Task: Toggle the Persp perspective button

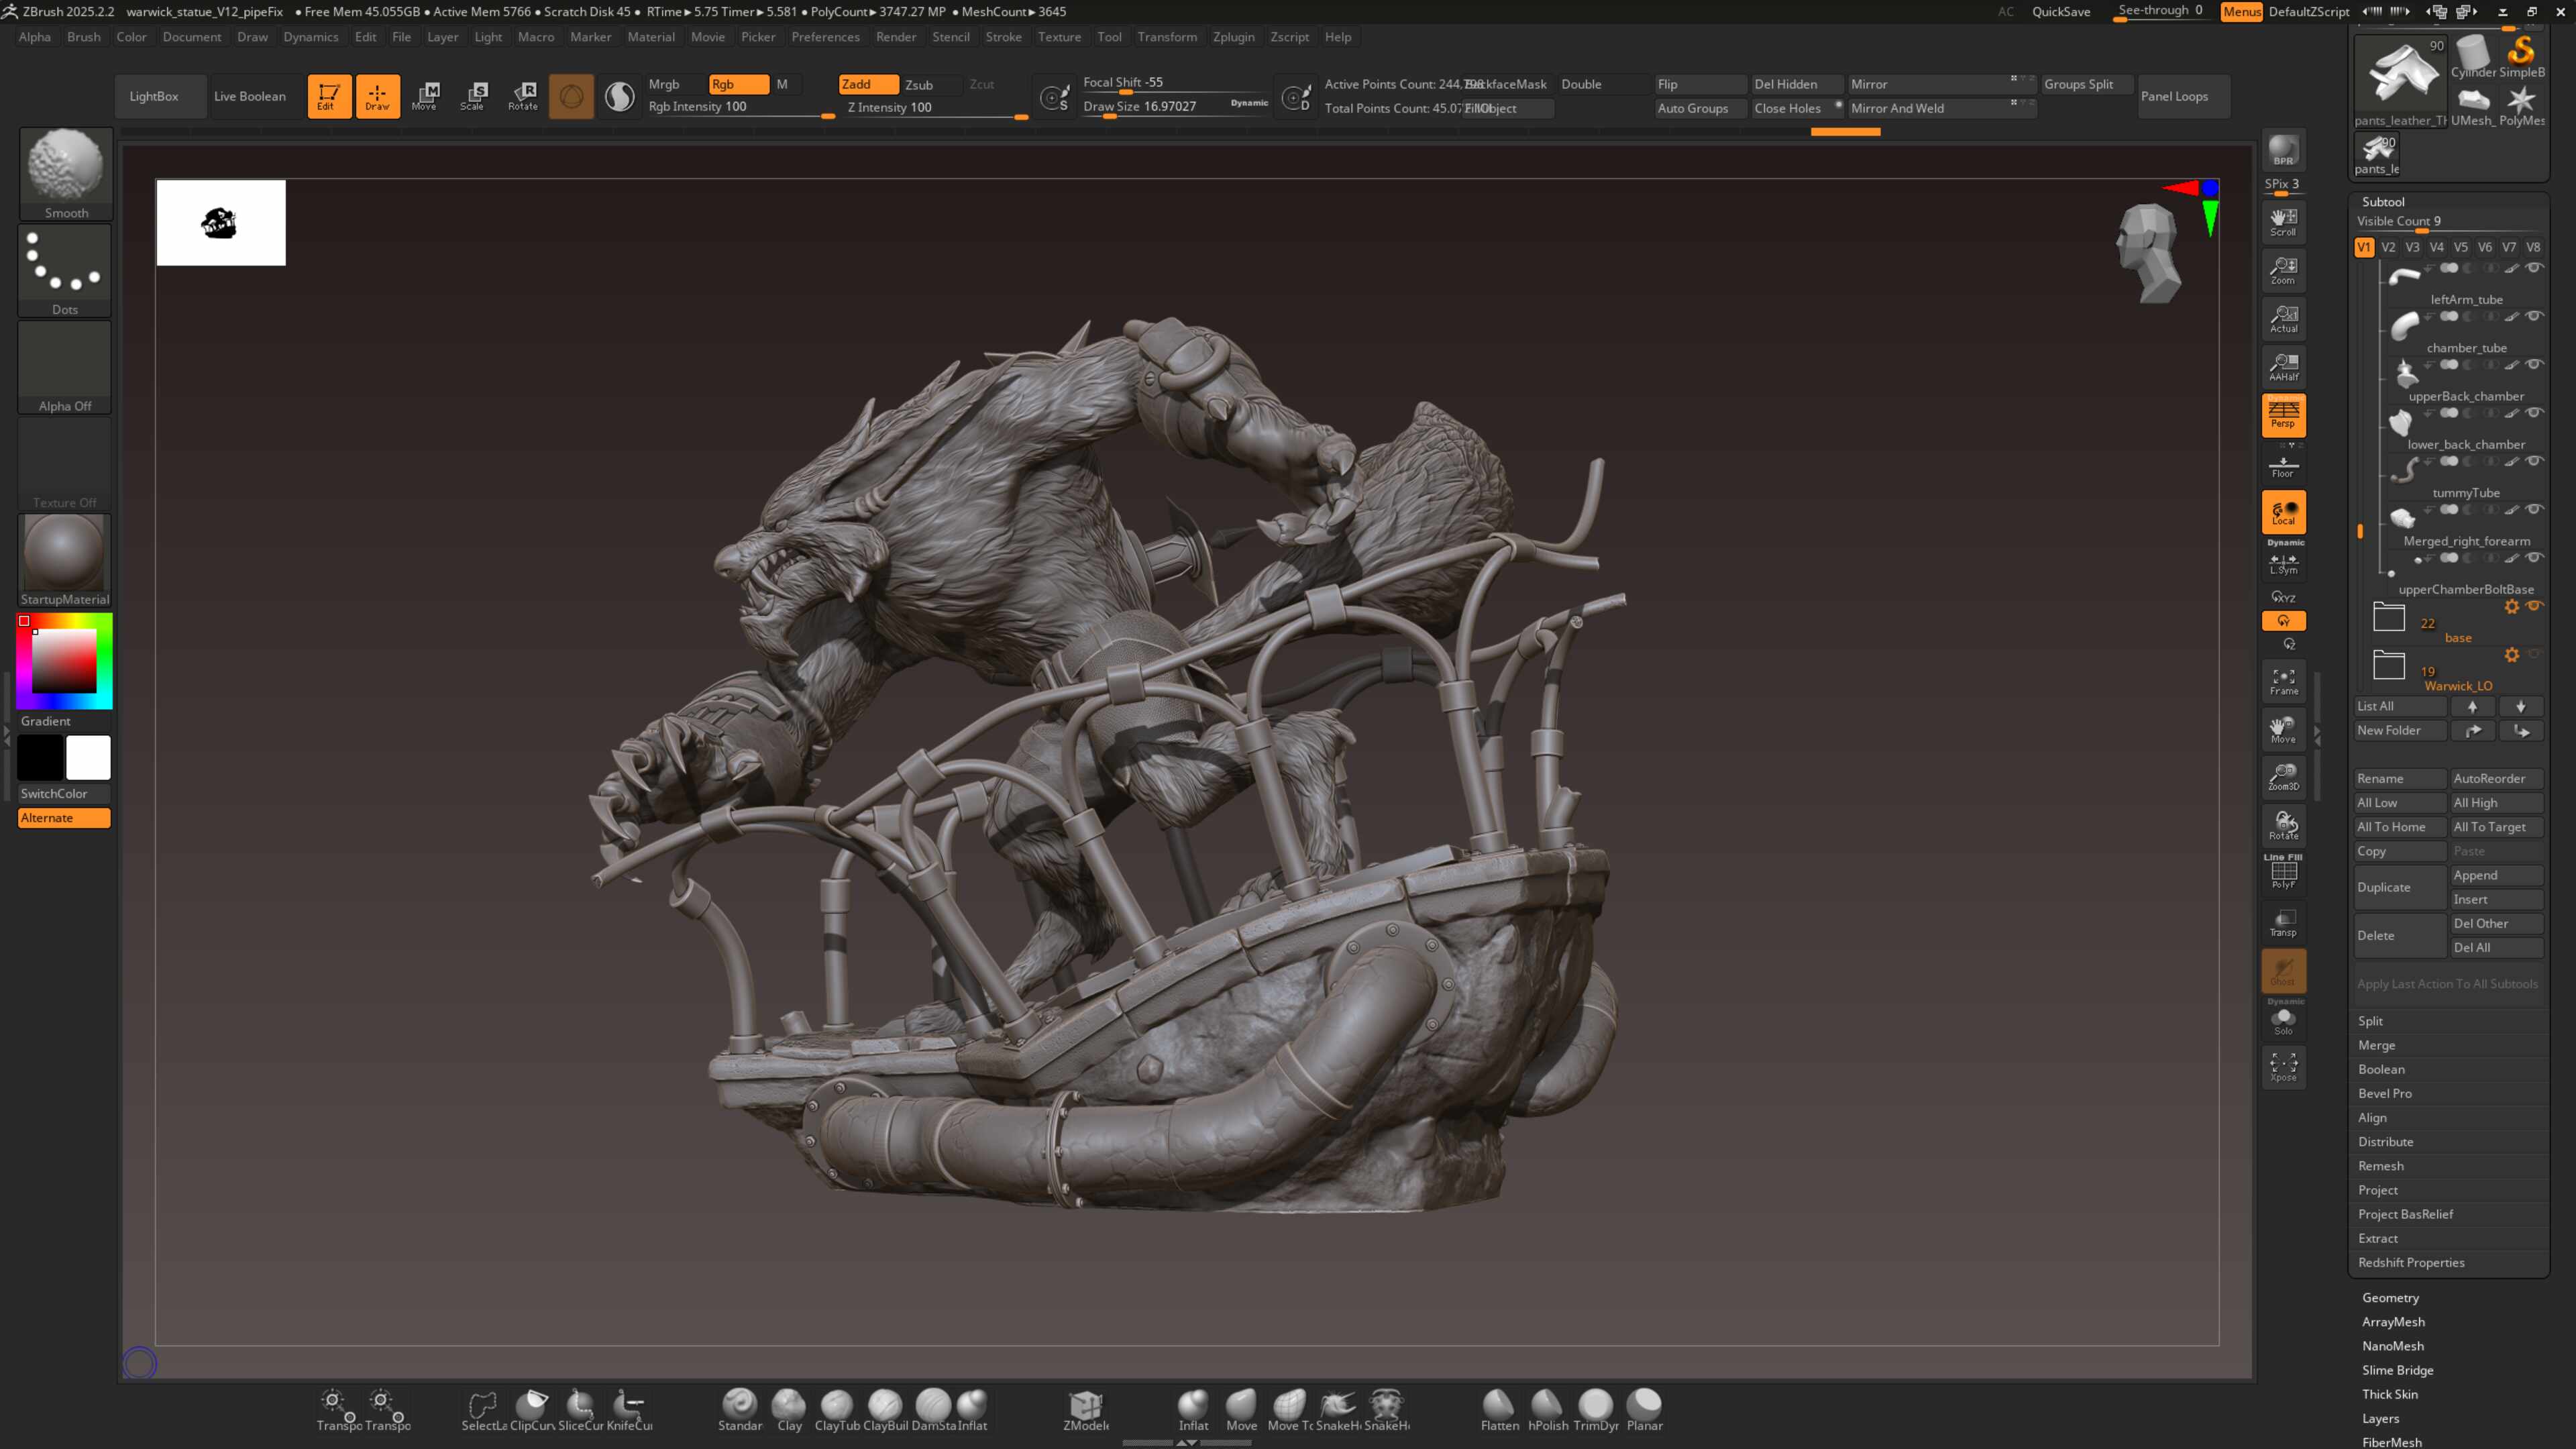Action: pyautogui.click(x=2283, y=415)
